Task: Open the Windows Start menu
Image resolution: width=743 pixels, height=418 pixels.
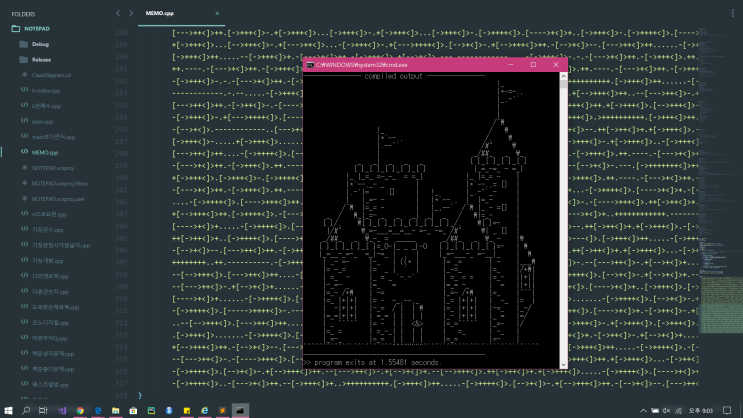Action: click(8, 410)
